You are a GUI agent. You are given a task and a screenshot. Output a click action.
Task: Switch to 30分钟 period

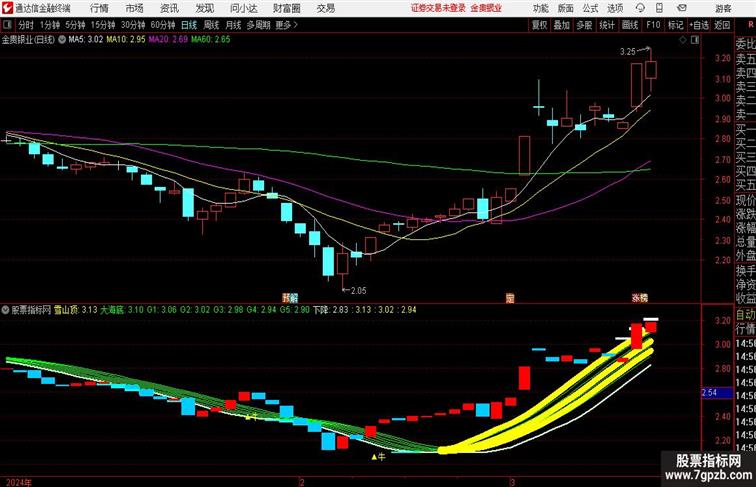(133, 25)
